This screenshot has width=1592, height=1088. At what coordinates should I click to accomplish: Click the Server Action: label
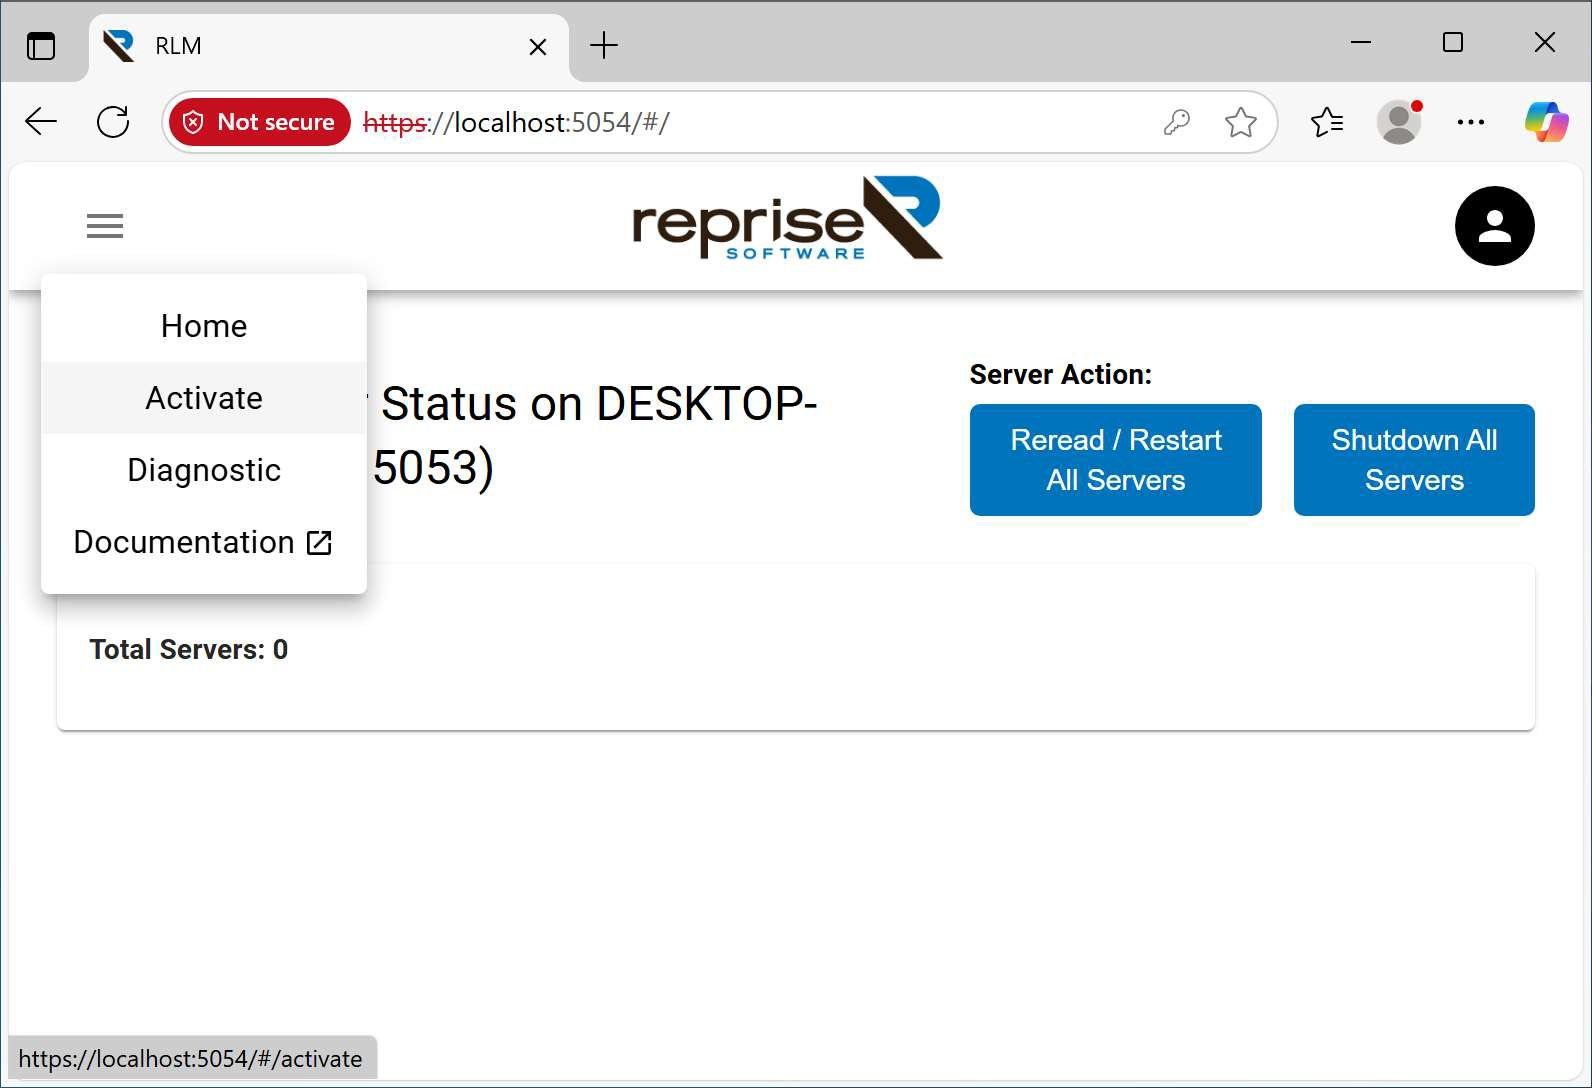click(x=1061, y=374)
